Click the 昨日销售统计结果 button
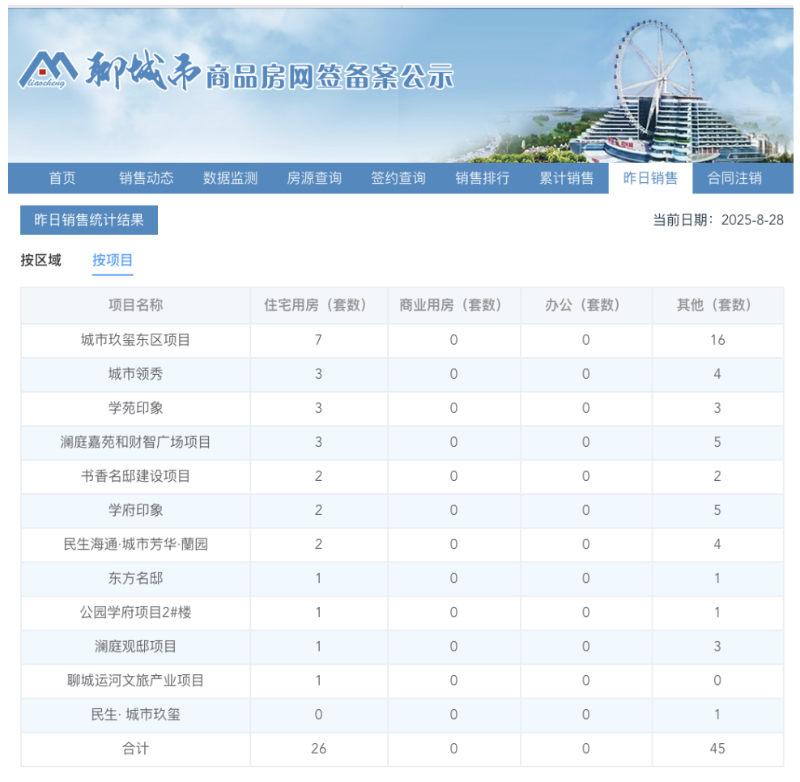800x782 pixels. pyautogui.click(x=88, y=221)
